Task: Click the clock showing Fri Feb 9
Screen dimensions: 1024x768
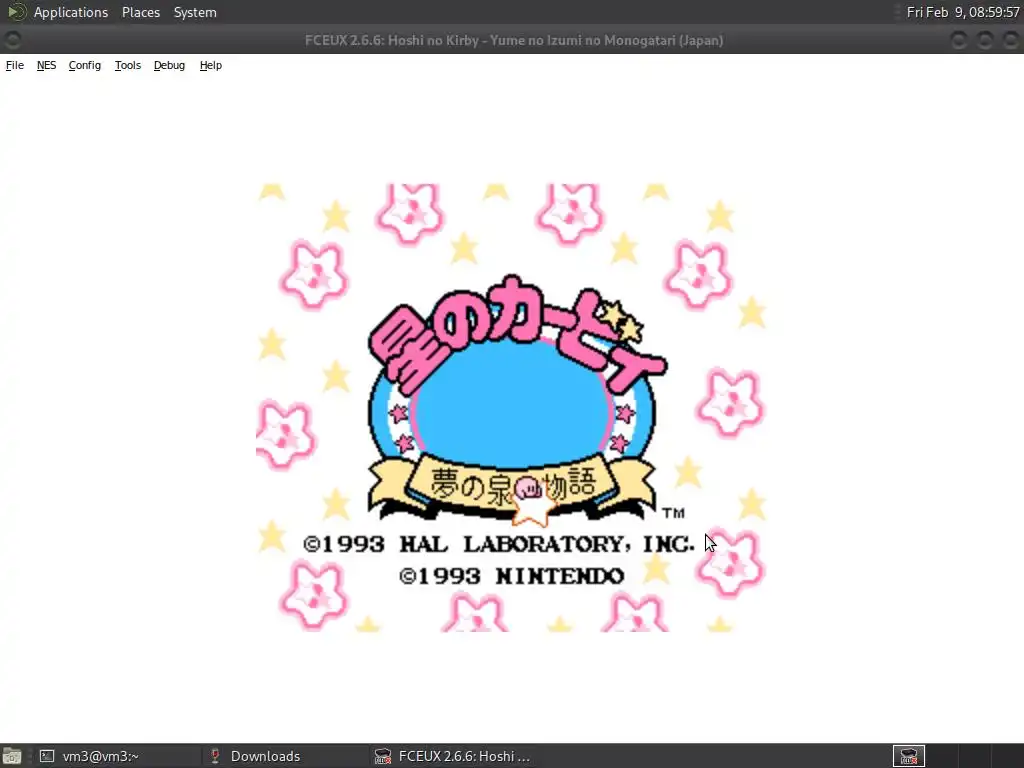Action: [x=963, y=12]
